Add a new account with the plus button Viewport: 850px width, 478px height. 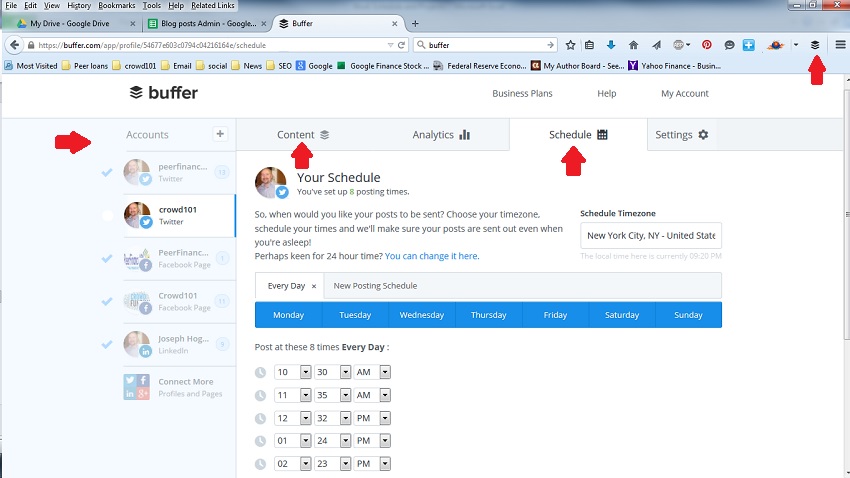(220, 134)
